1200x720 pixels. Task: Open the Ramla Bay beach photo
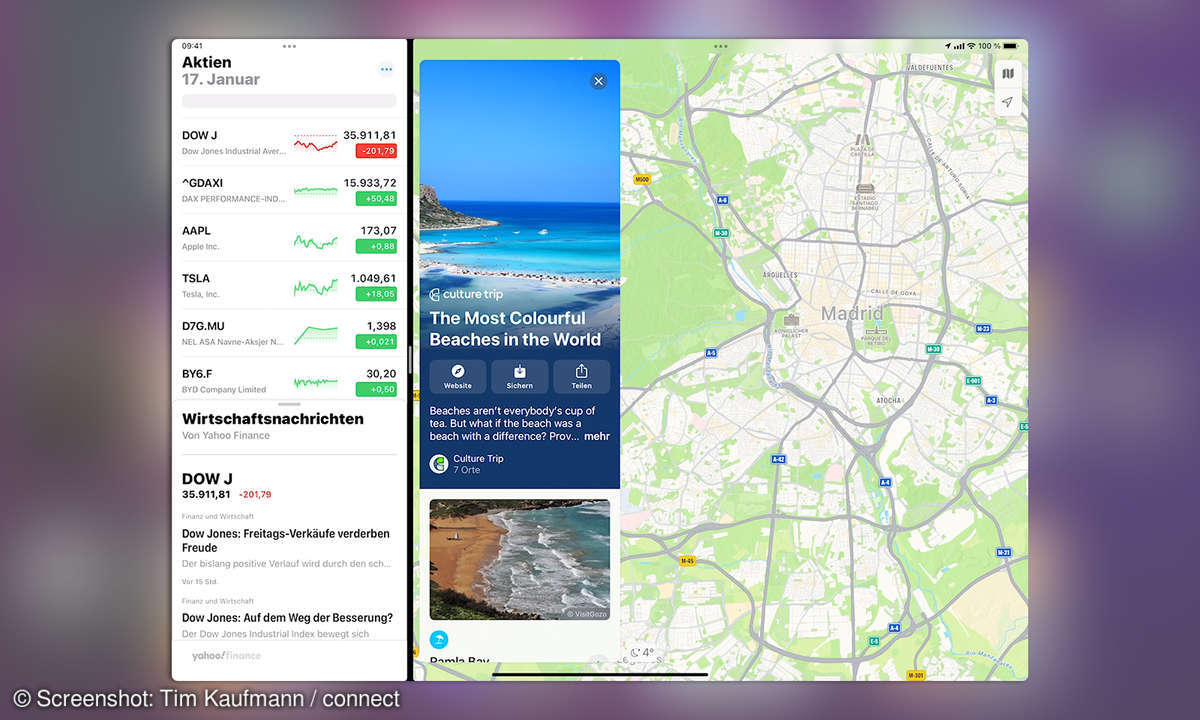(x=519, y=560)
